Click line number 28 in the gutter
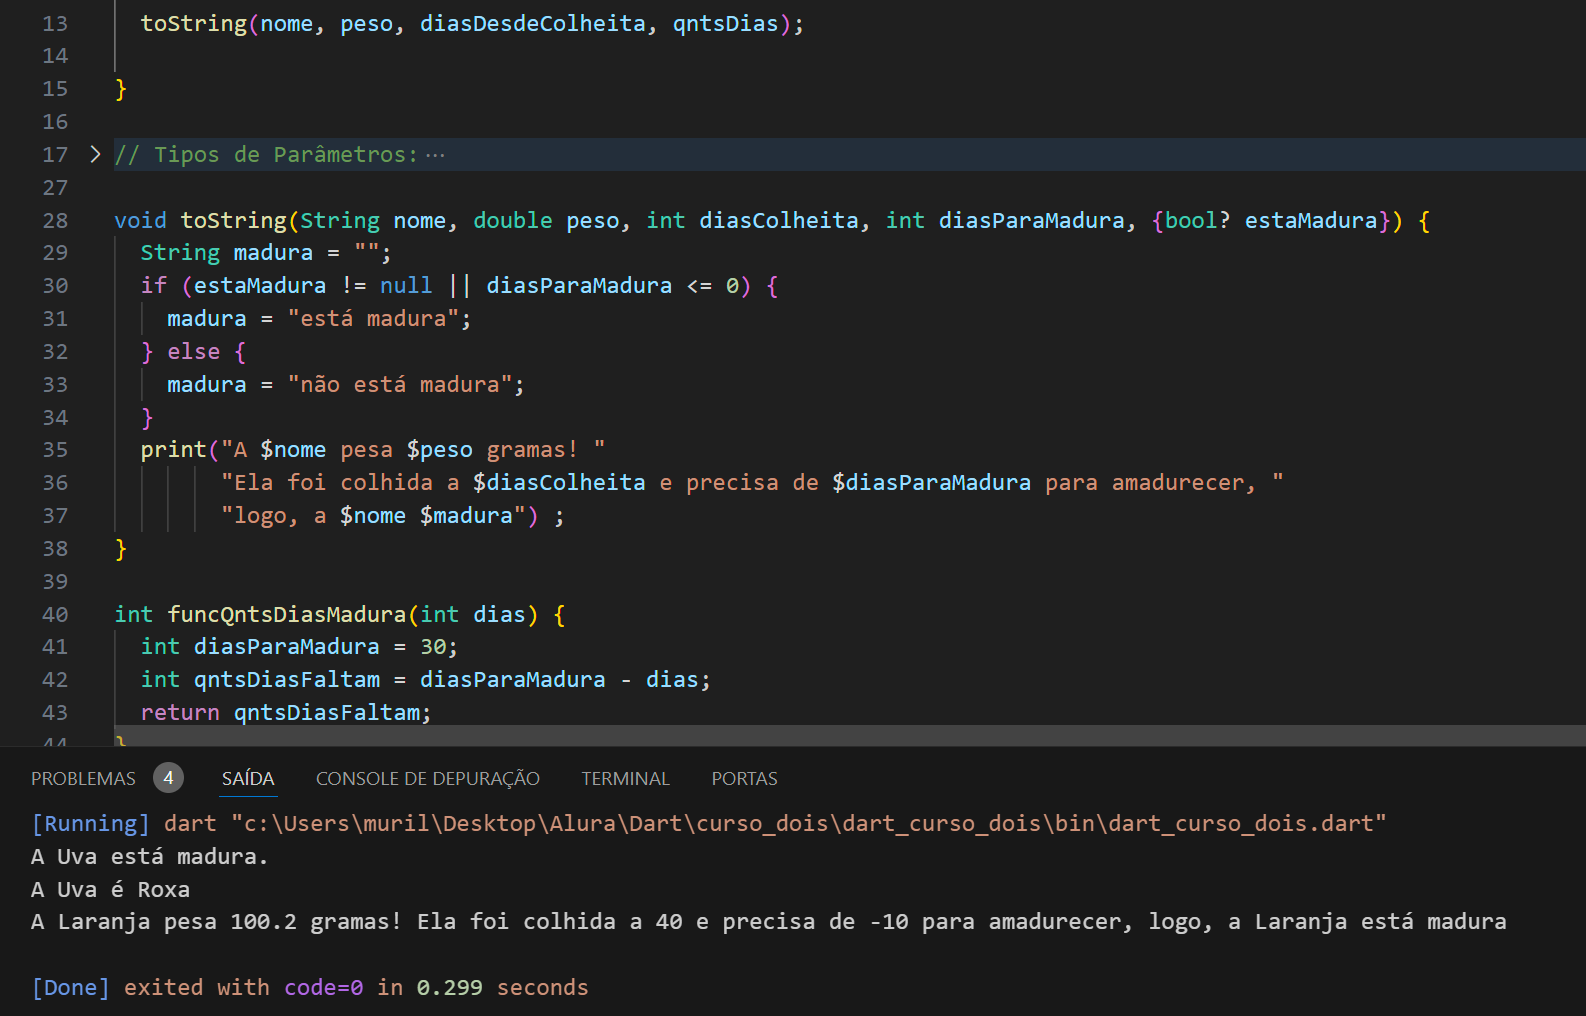 click(x=55, y=220)
